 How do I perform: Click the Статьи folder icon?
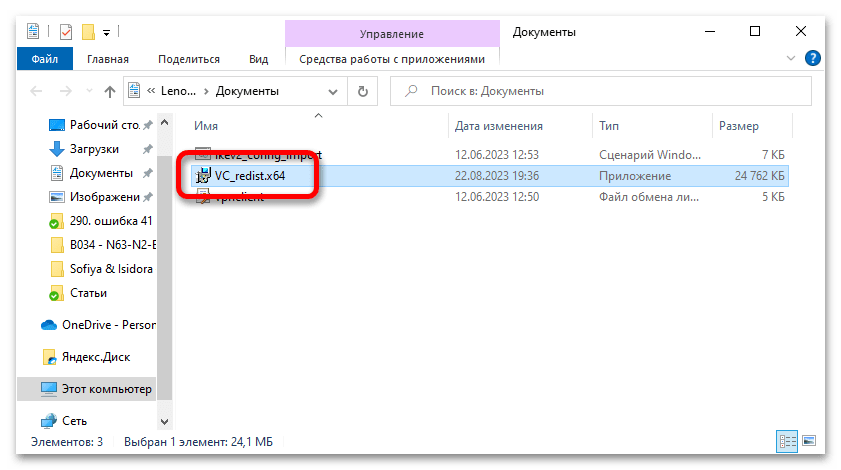tap(56, 293)
